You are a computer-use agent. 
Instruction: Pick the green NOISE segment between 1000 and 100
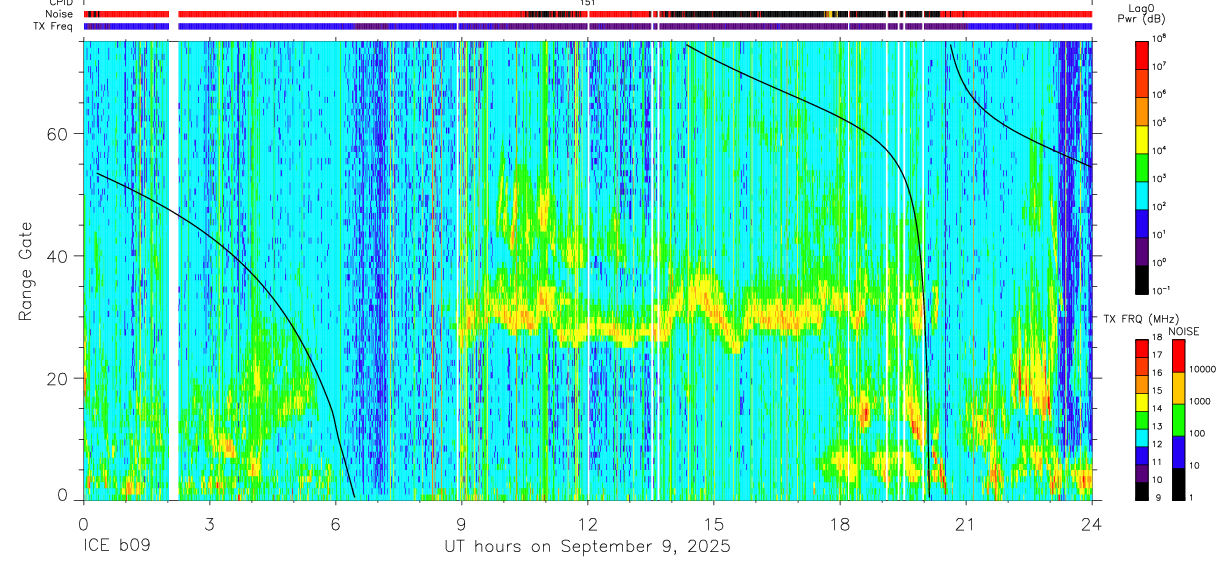(1178, 419)
